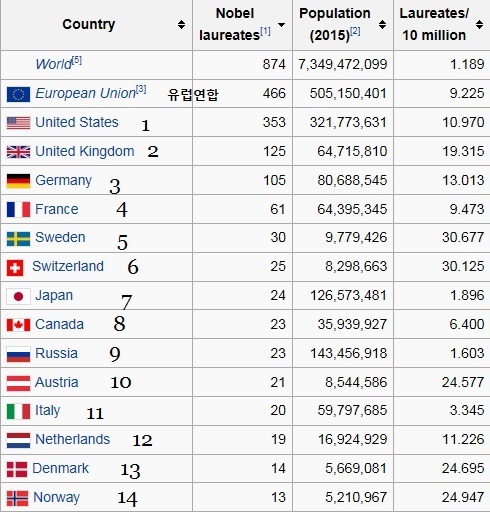
Task: Select United States laureates value 353
Action: pyautogui.click(x=274, y=122)
